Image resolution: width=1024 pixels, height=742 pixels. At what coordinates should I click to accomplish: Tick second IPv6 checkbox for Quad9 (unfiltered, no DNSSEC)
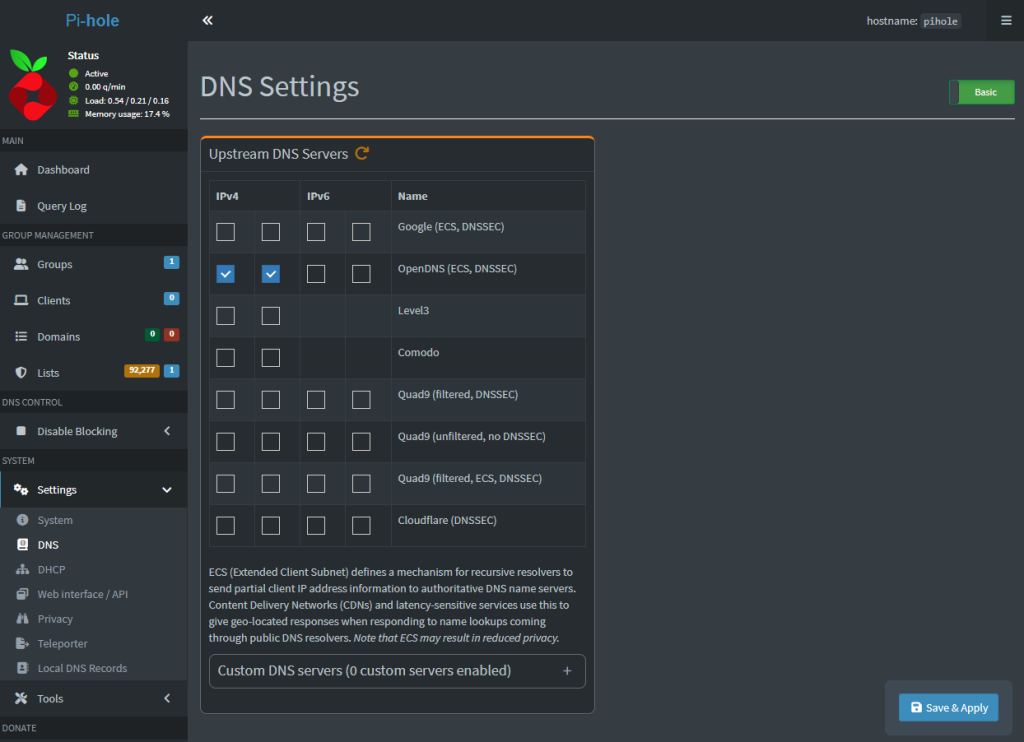click(x=361, y=442)
